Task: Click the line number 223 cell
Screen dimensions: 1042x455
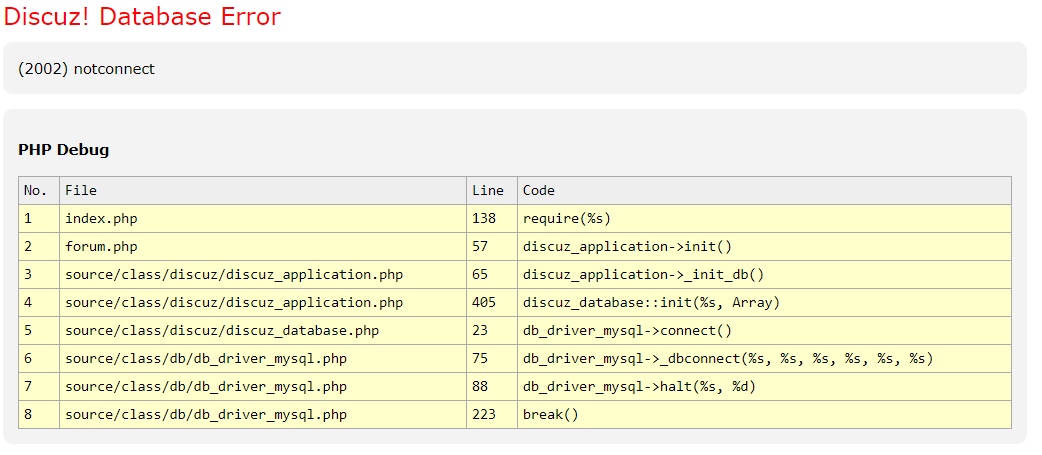Action: click(x=492, y=414)
